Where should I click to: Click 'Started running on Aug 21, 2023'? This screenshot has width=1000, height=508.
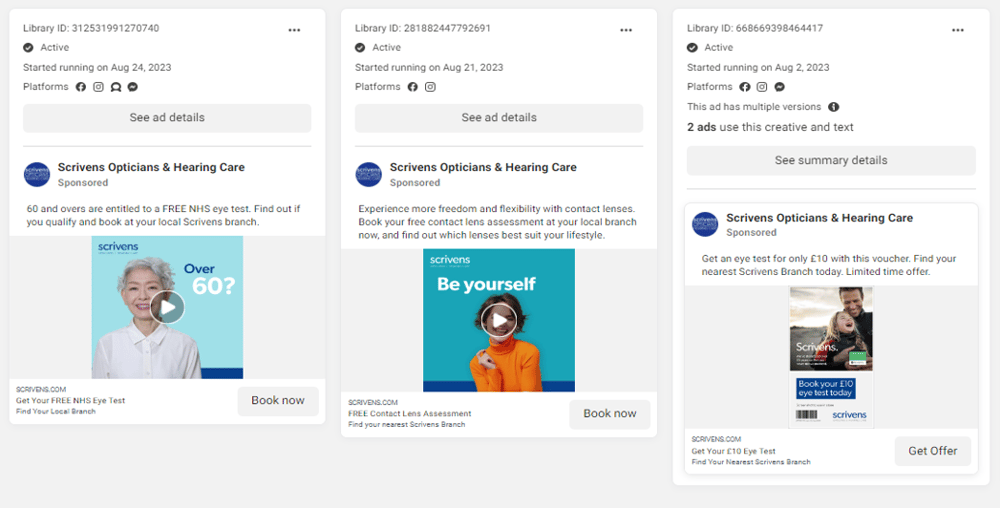point(429,68)
